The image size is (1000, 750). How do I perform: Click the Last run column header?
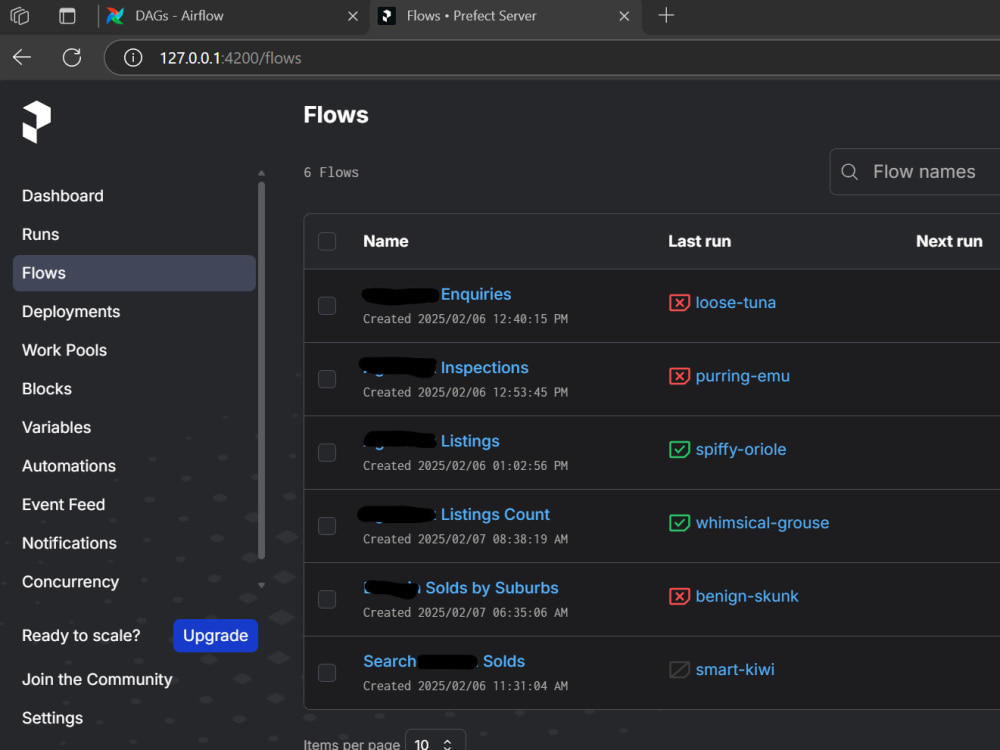pos(699,241)
